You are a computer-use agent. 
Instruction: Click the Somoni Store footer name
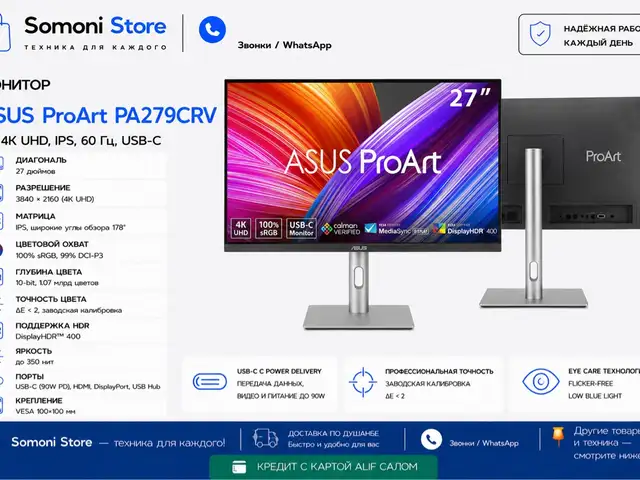(x=51, y=442)
